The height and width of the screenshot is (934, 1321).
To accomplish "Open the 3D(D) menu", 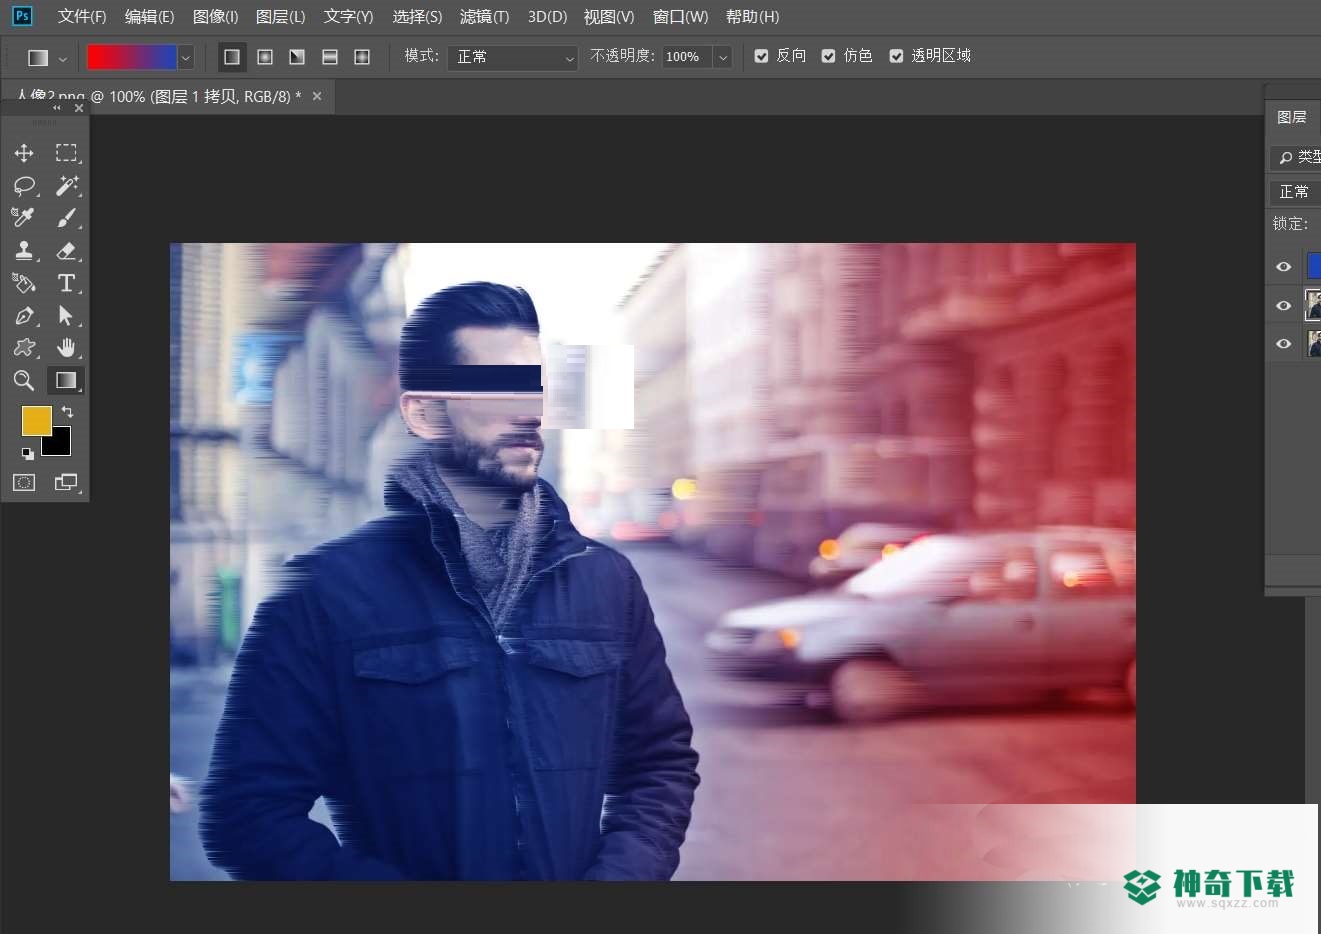I will 547,17.
